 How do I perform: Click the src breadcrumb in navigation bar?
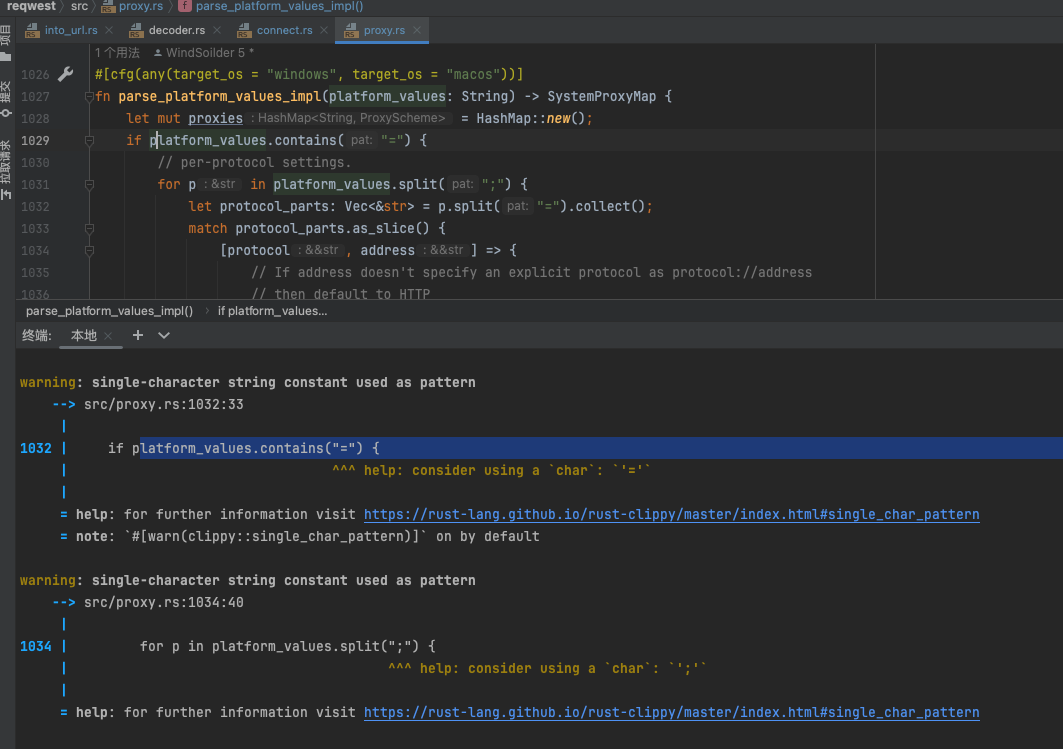click(x=79, y=6)
